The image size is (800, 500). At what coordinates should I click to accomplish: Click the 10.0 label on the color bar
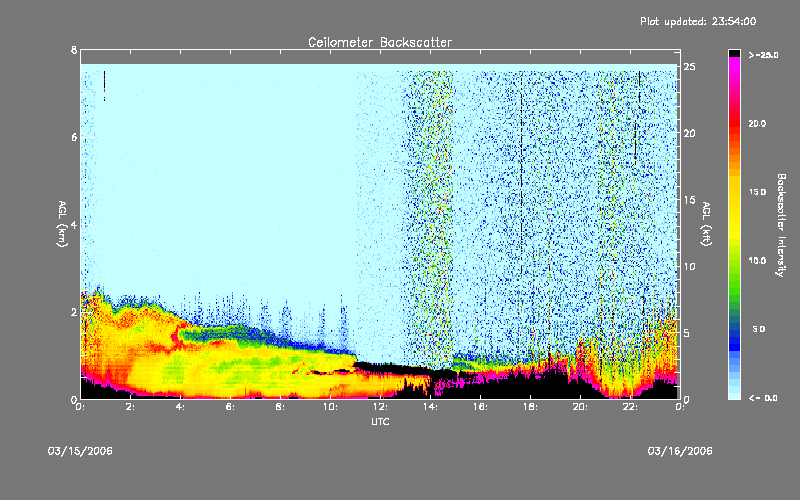757,260
